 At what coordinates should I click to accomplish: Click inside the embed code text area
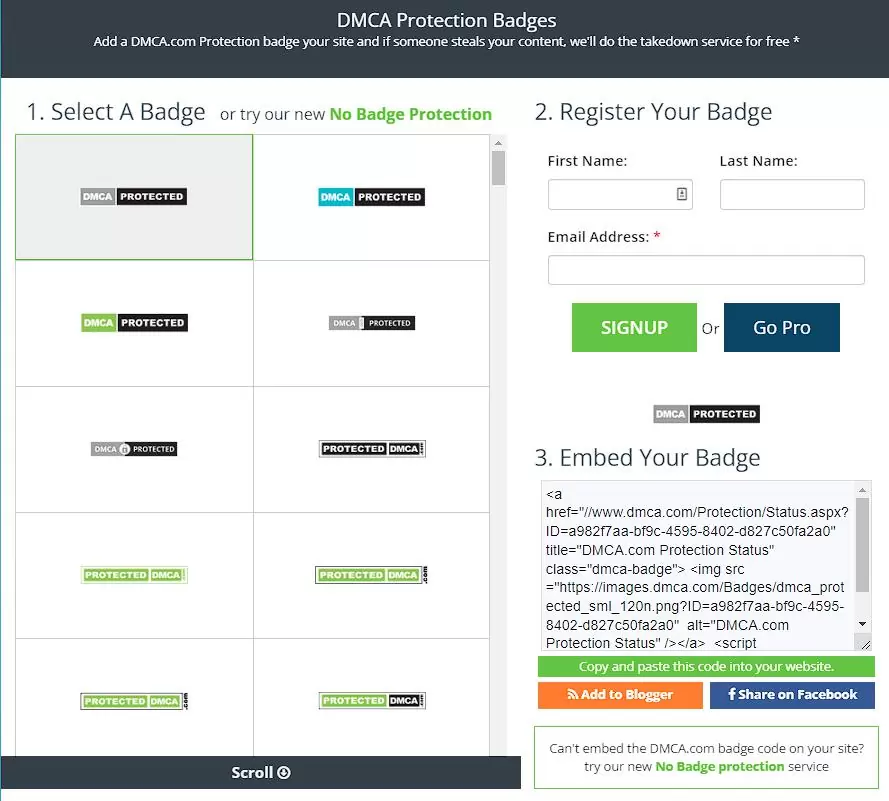click(696, 567)
